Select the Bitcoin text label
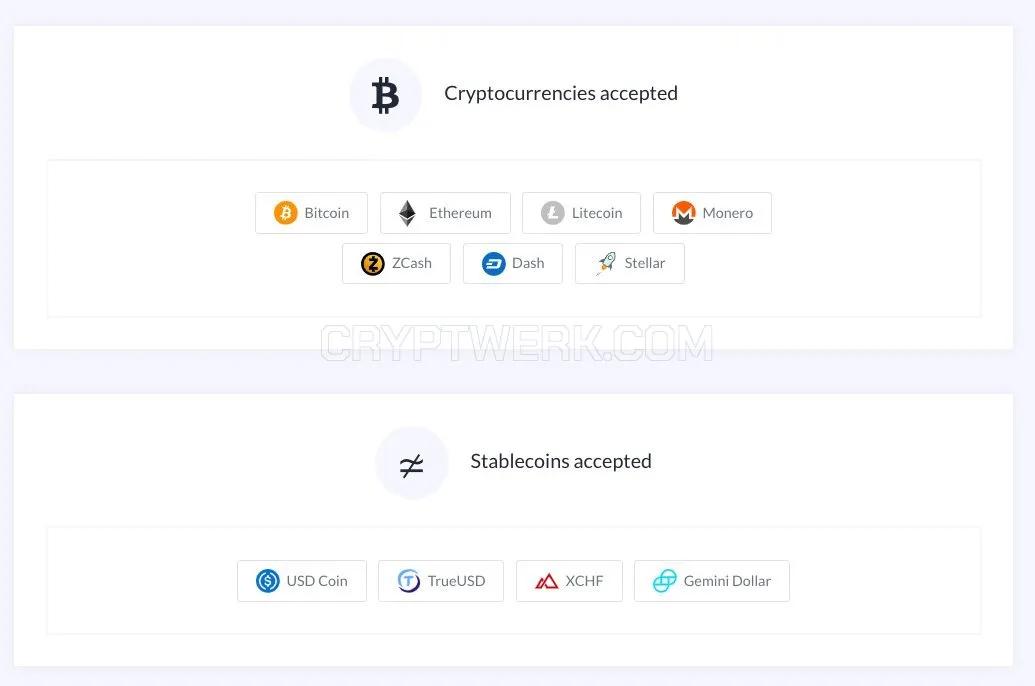Viewport: 1035px width, 686px height. tap(327, 213)
